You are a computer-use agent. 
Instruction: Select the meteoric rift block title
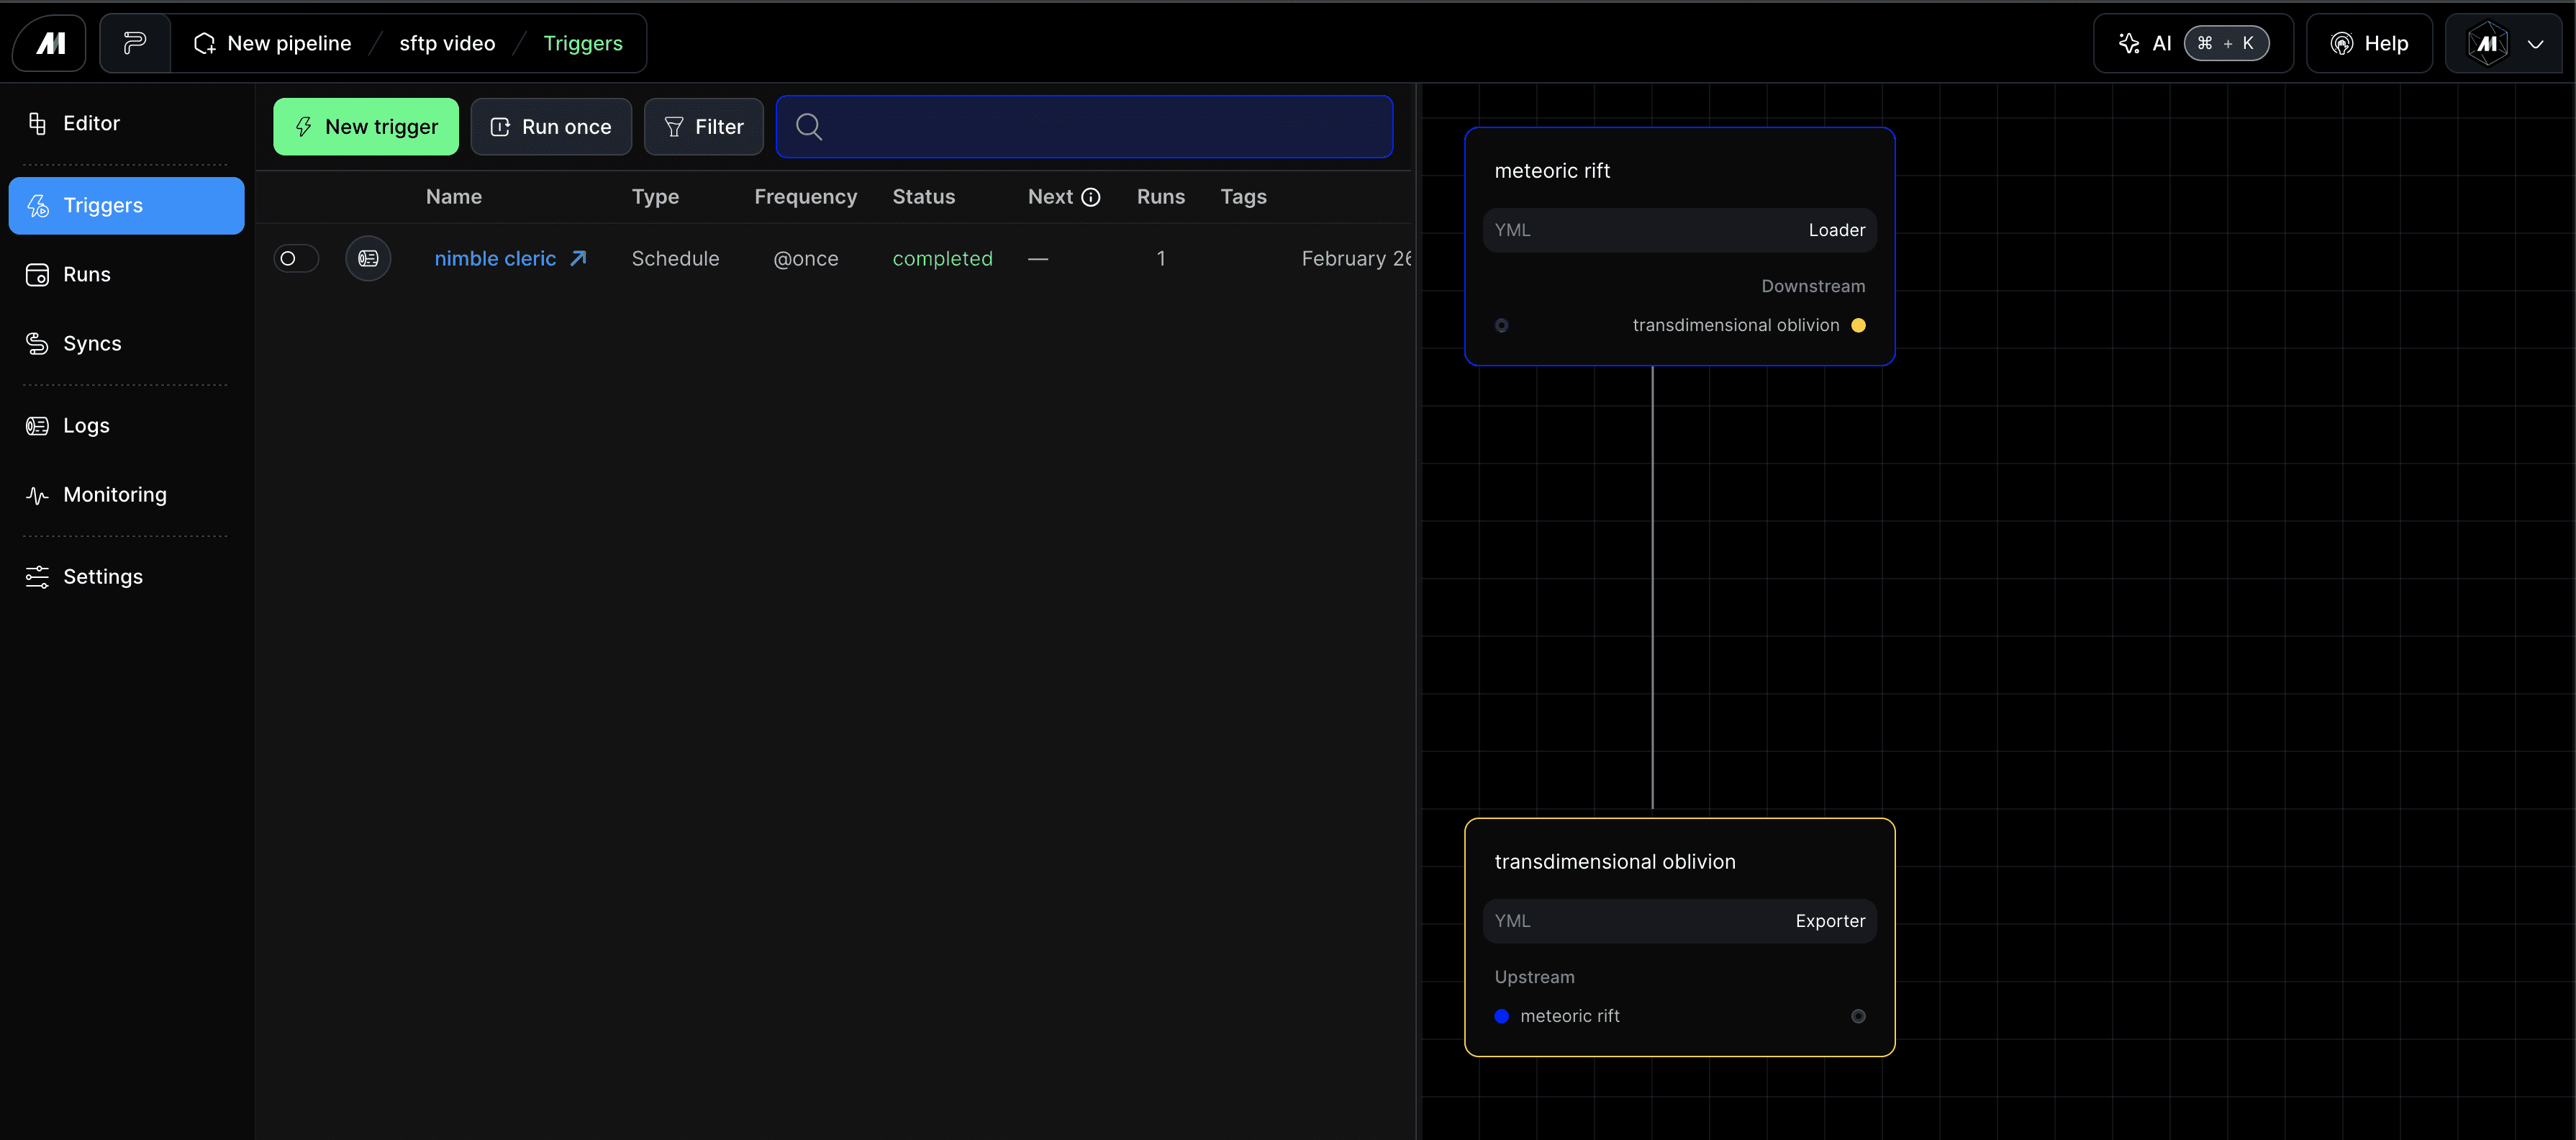click(x=1552, y=171)
